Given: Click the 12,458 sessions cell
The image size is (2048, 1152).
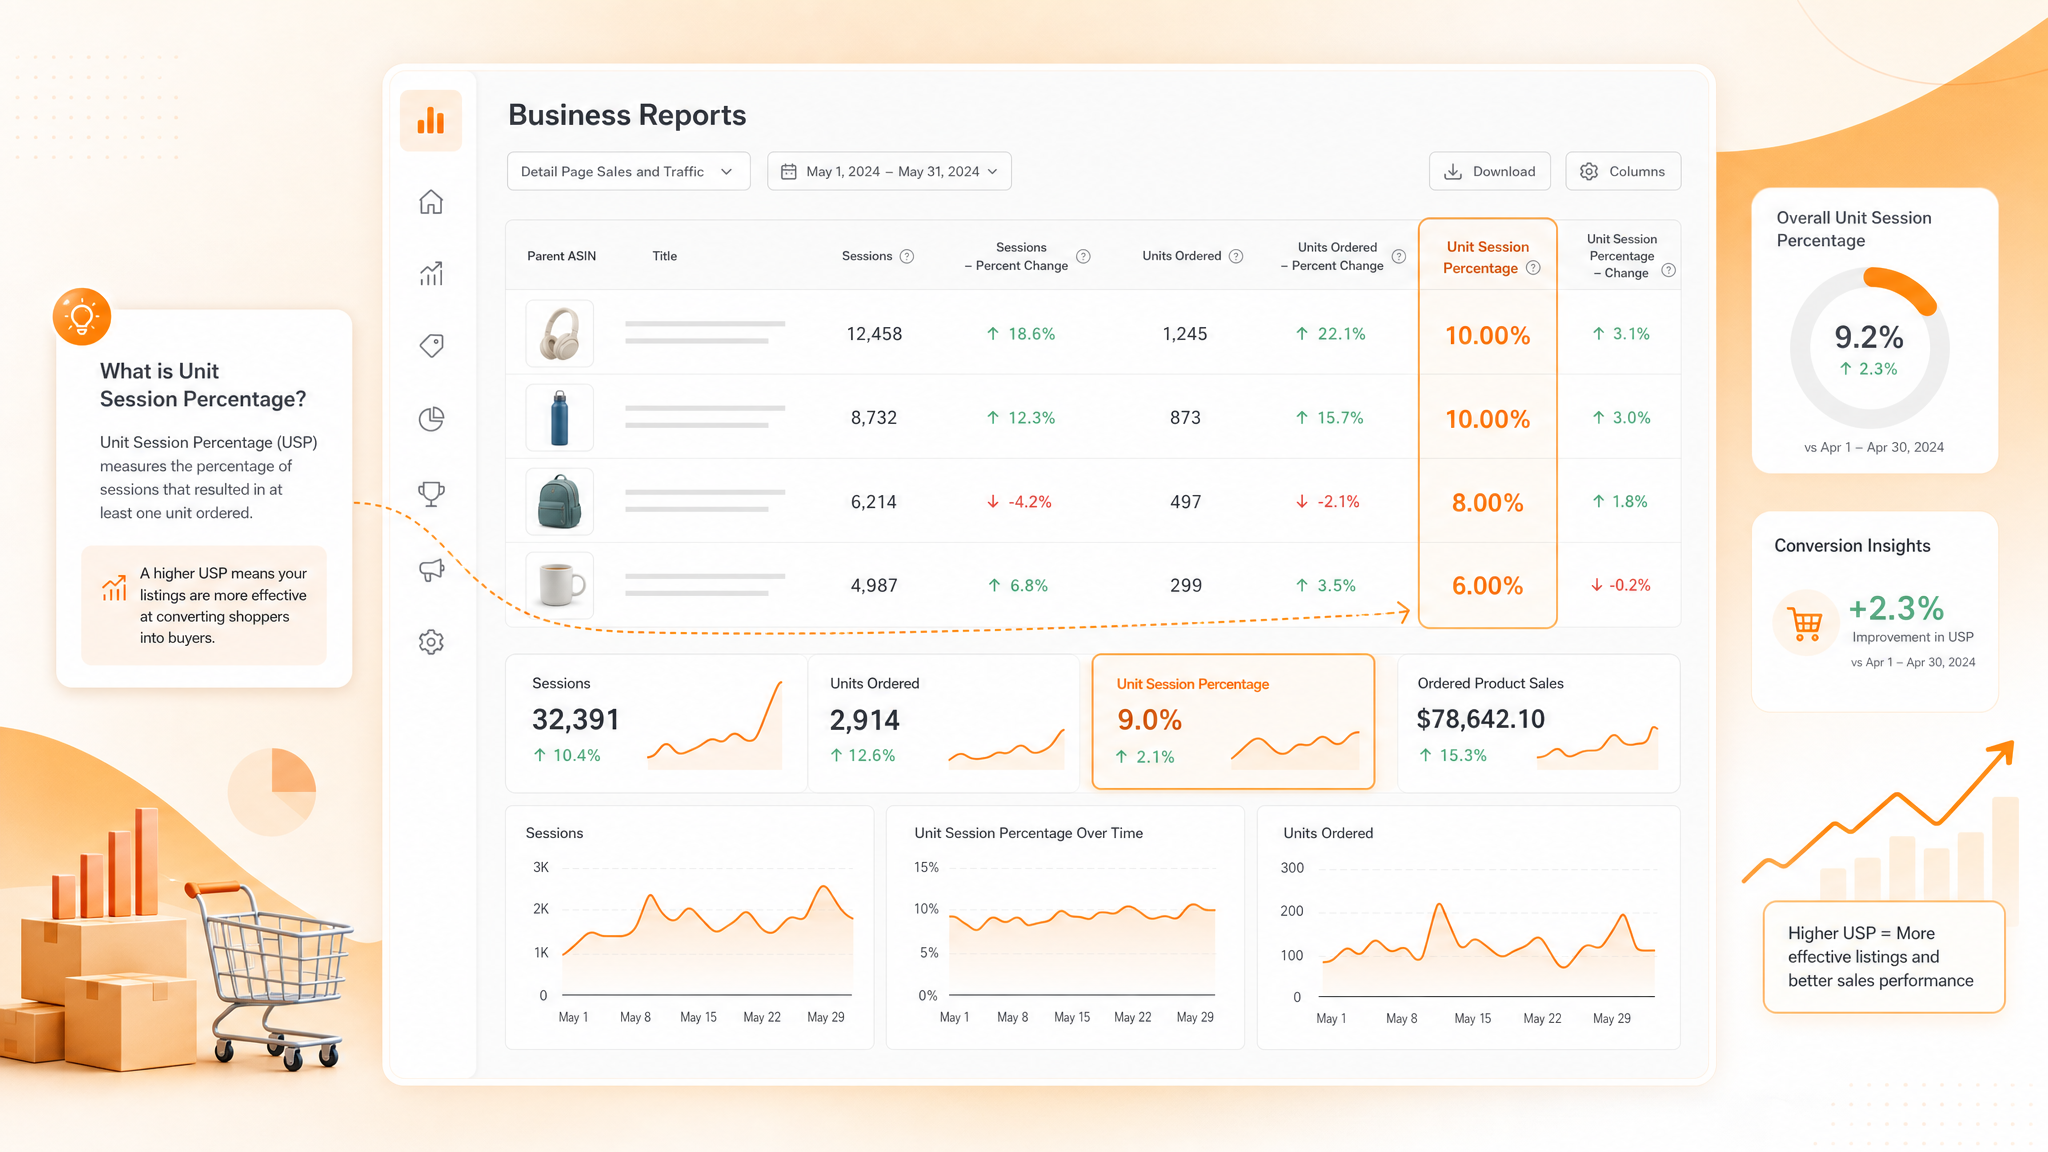Looking at the screenshot, I should [x=874, y=334].
